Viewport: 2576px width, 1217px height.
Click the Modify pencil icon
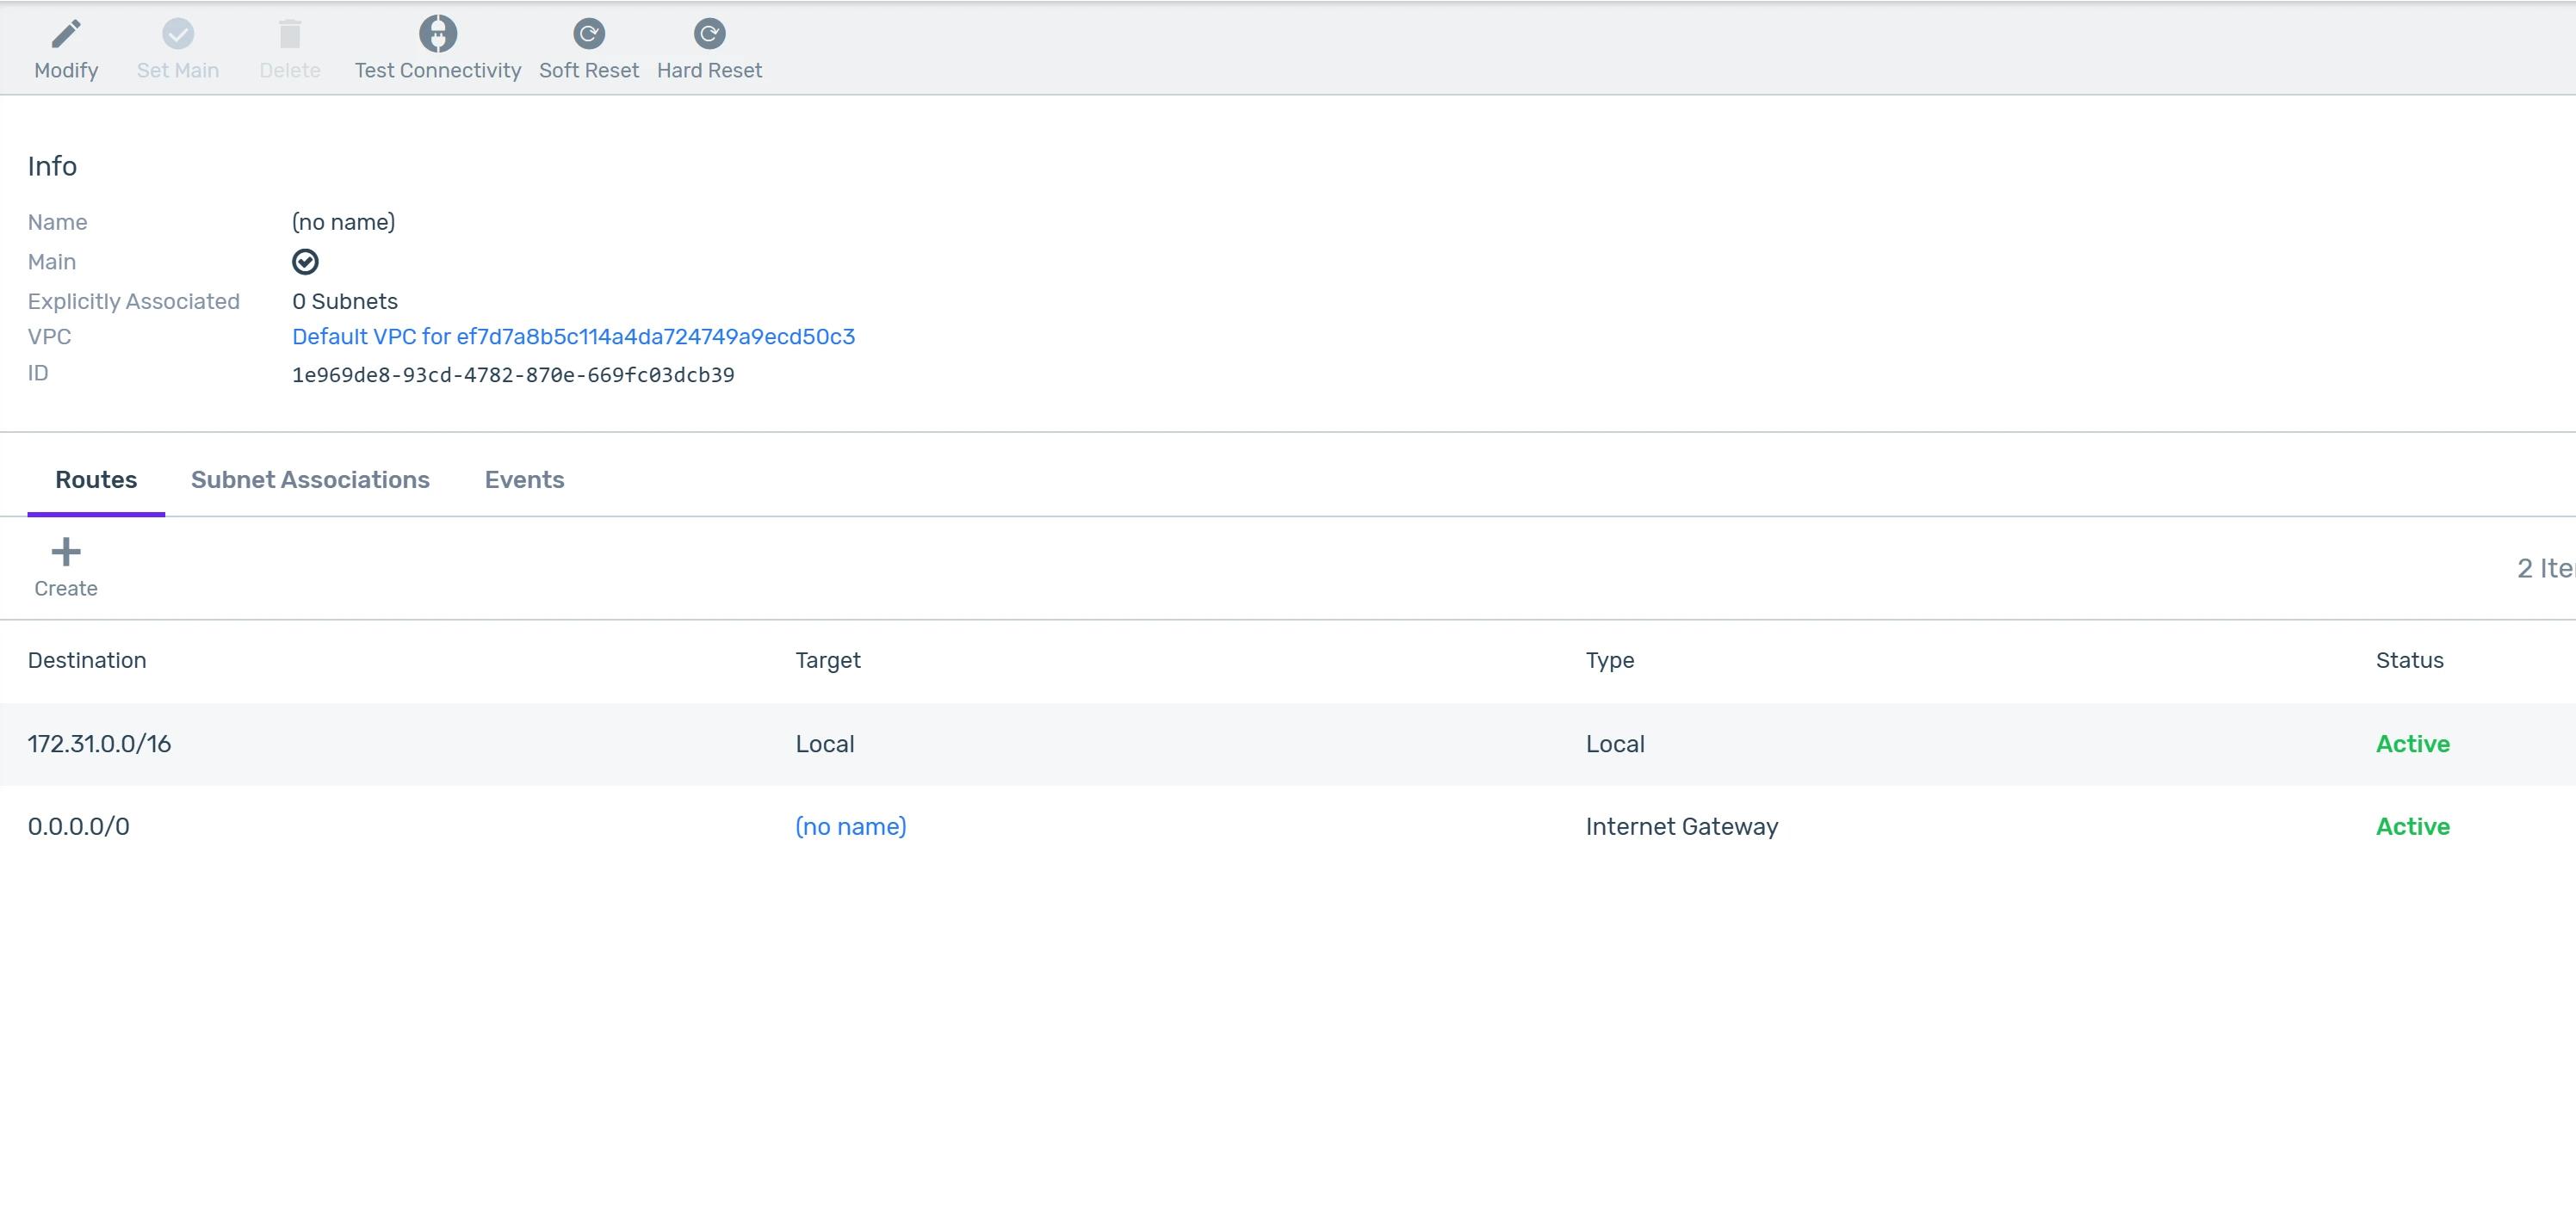pos(66,34)
